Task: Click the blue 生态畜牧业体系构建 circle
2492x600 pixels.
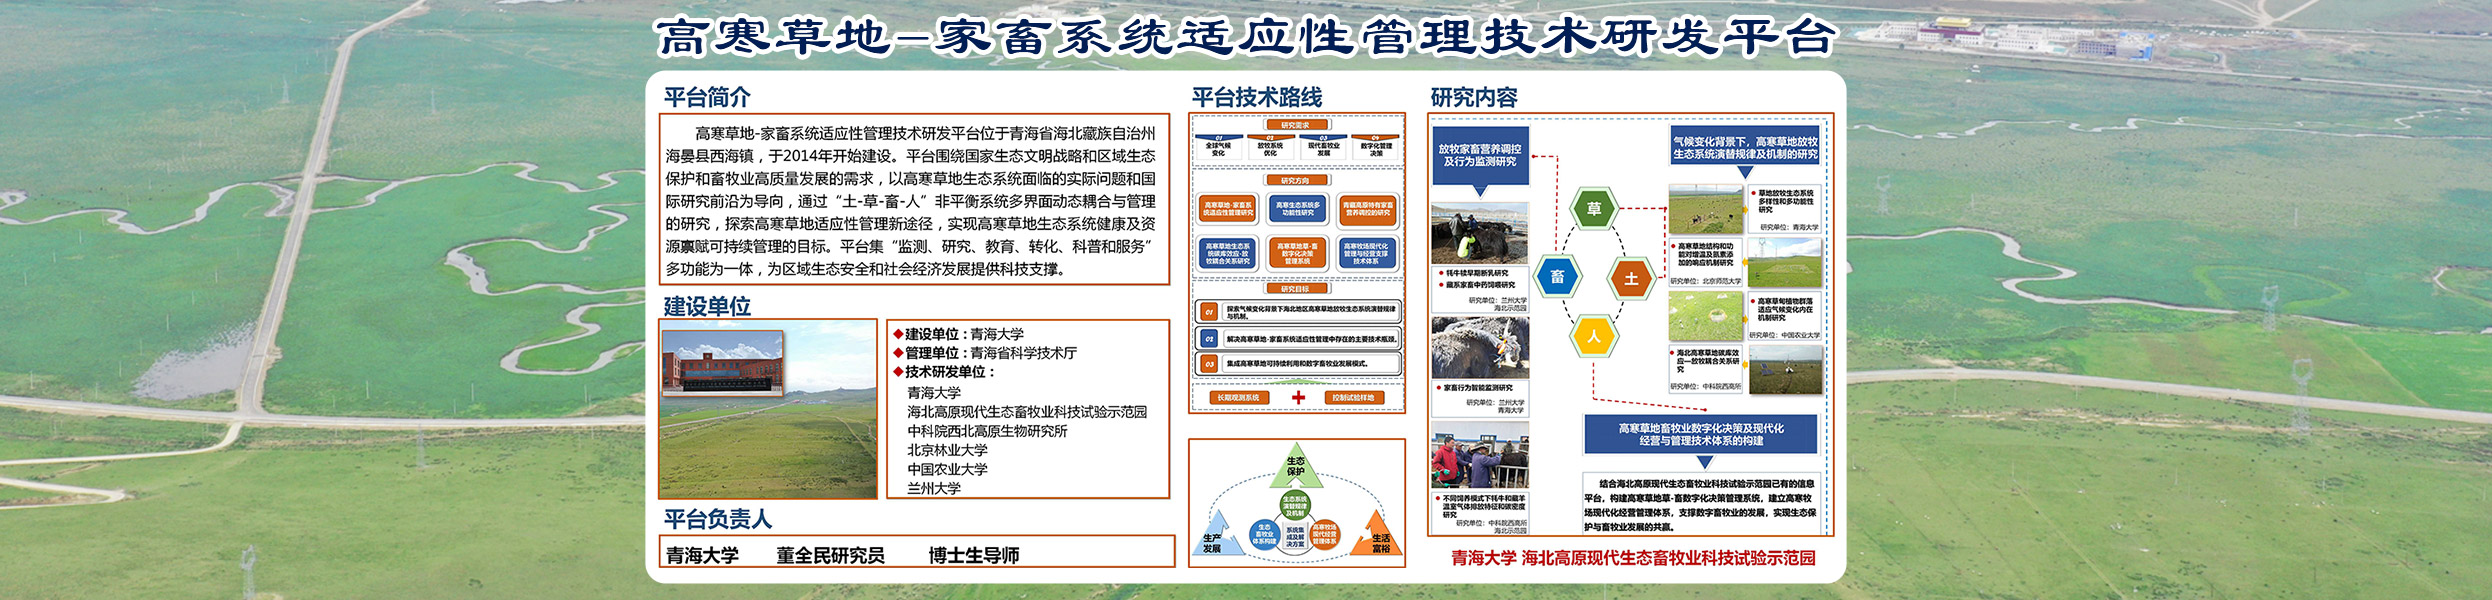Action: tap(1264, 534)
